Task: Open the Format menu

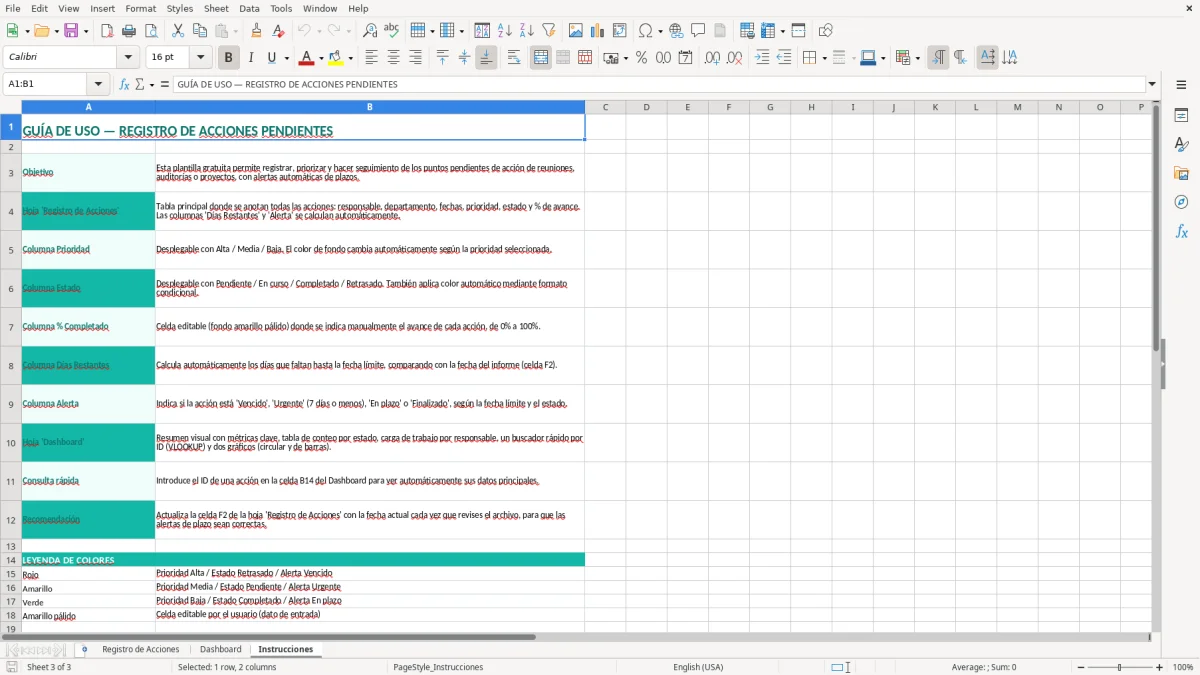Action: click(140, 8)
